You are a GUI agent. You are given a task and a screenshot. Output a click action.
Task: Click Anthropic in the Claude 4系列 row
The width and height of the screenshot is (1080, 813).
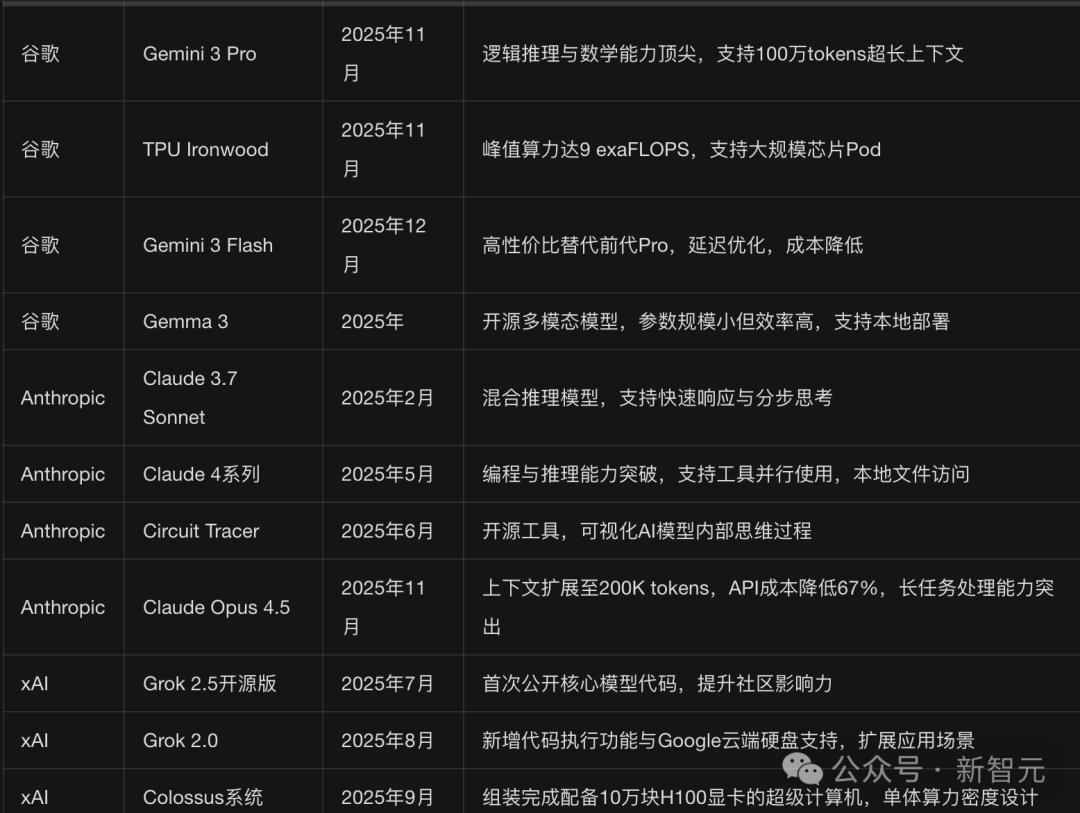pos(63,474)
